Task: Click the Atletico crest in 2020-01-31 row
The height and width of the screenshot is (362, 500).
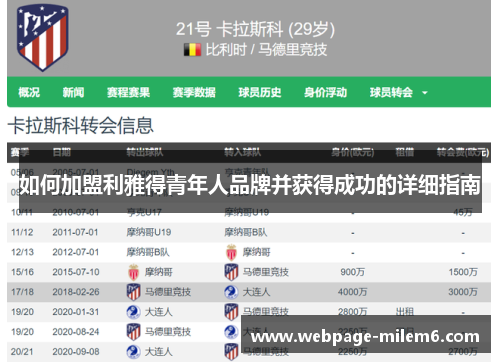Action: tap(231, 312)
